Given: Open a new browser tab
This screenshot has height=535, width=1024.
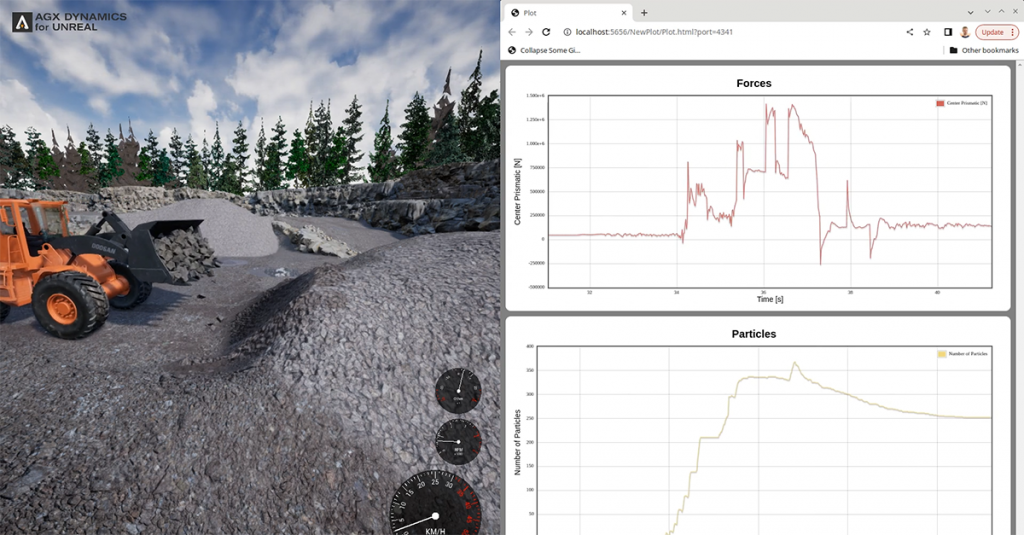Looking at the screenshot, I should click(x=644, y=12).
